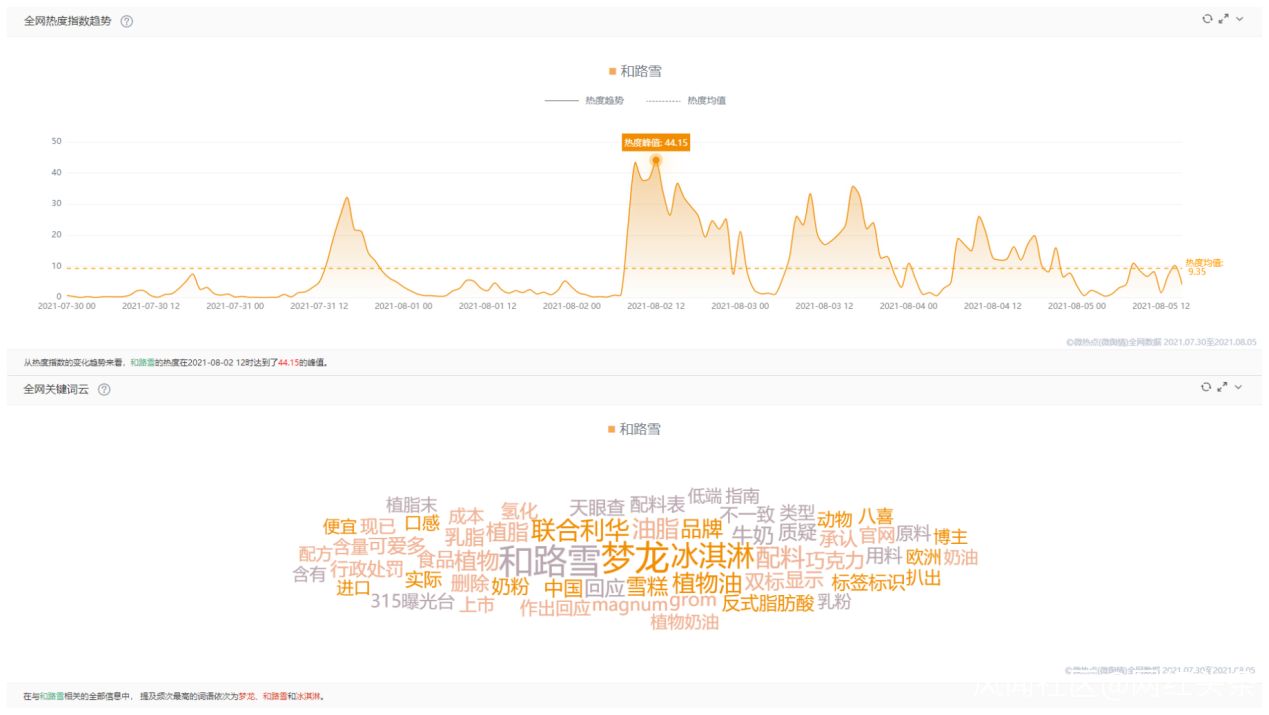Open chevron dropdown of 全网热度指数趋势 panel
1269x715 pixels.
coord(1240,19)
